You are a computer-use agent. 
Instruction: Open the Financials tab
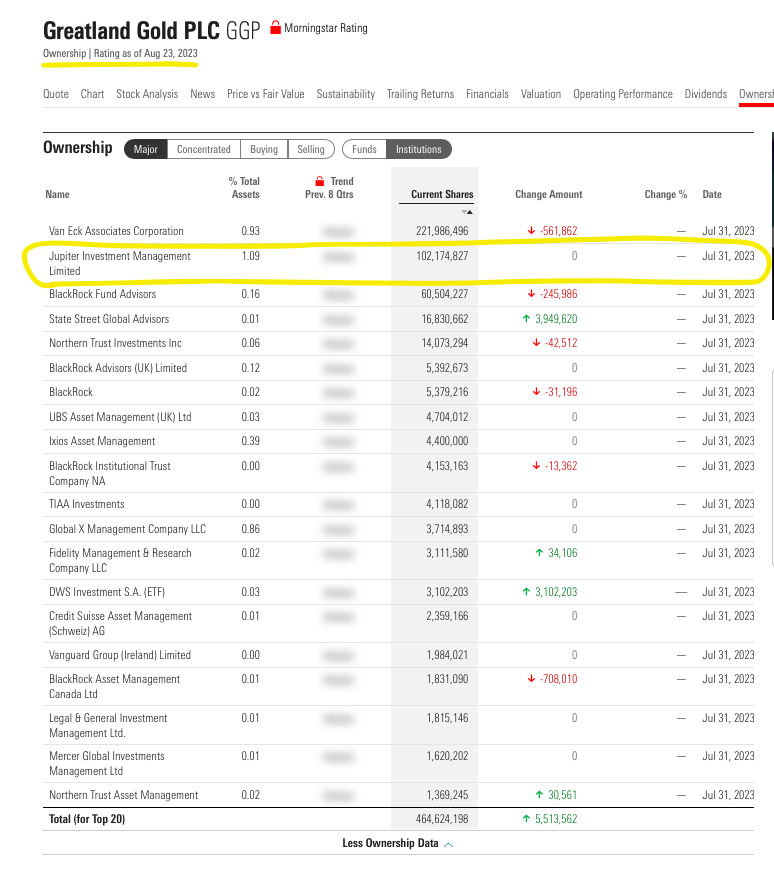click(x=487, y=94)
